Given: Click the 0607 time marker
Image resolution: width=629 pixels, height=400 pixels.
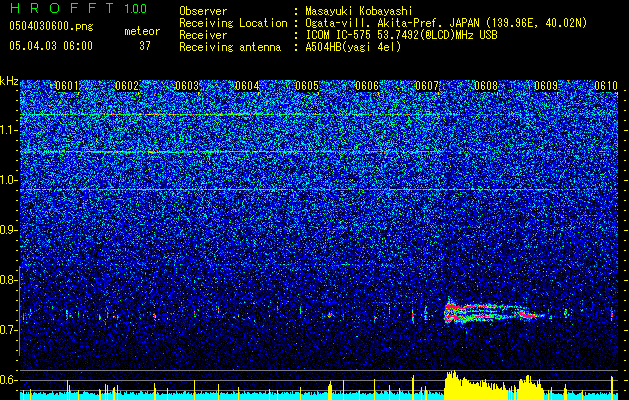Looking at the screenshot, I should click(427, 86).
